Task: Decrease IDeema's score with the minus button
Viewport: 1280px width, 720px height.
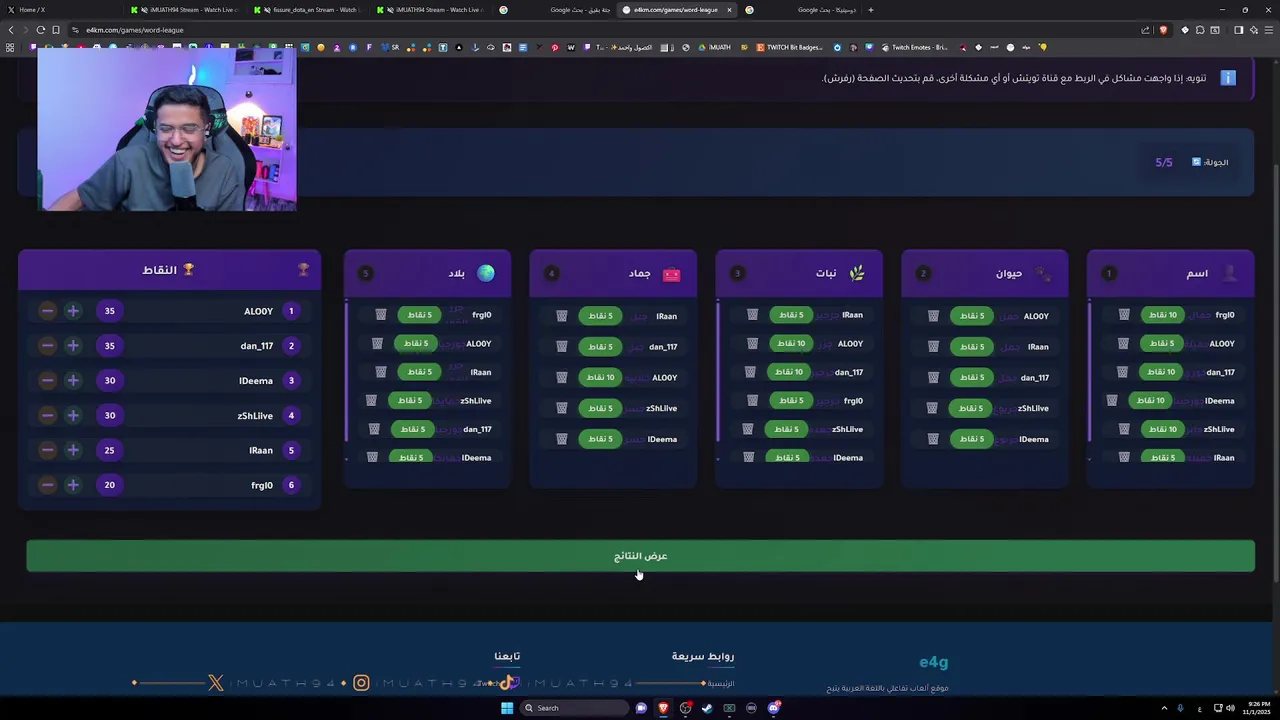Action: (x=47, y=381)
